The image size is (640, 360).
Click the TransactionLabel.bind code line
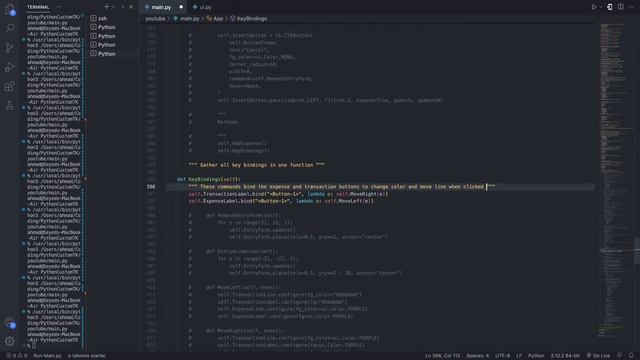tap(288, 194)
